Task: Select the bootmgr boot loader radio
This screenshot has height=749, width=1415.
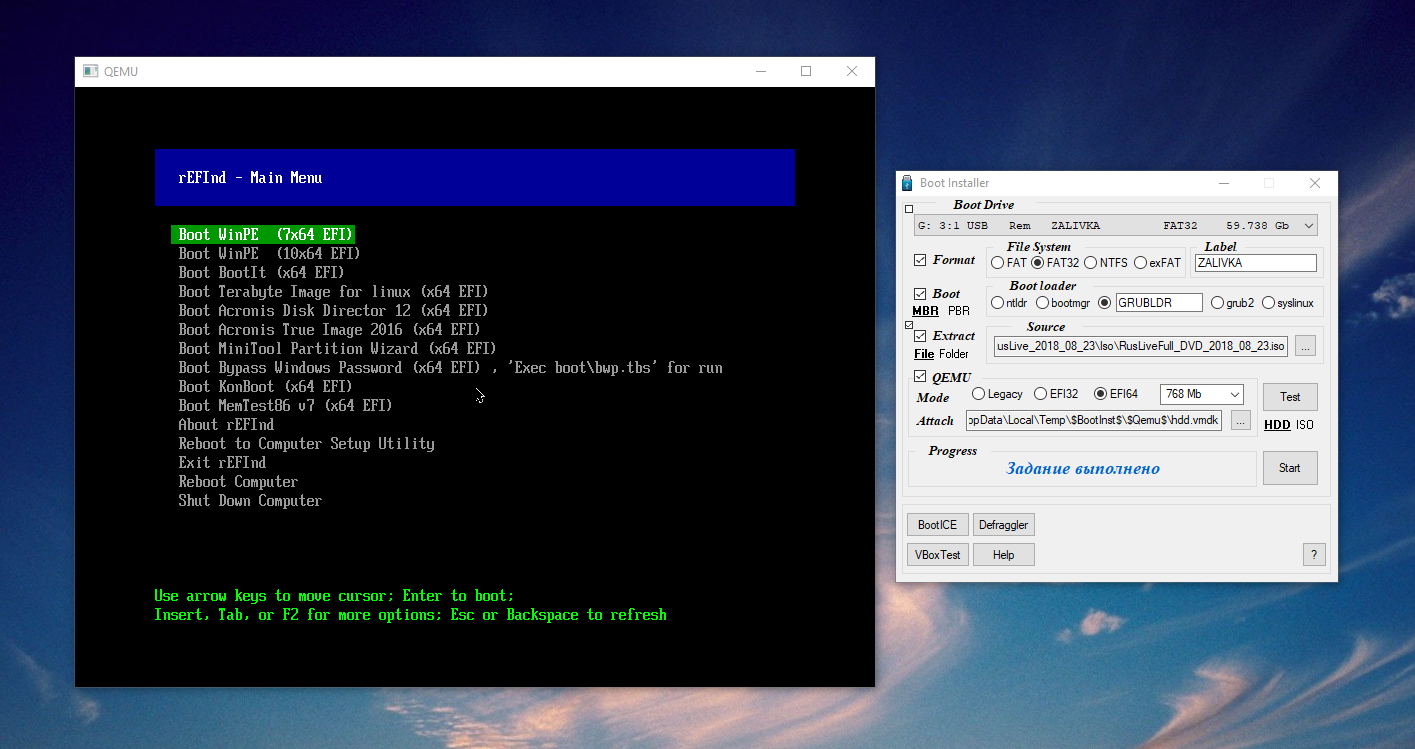Action: pos(1043,303)
